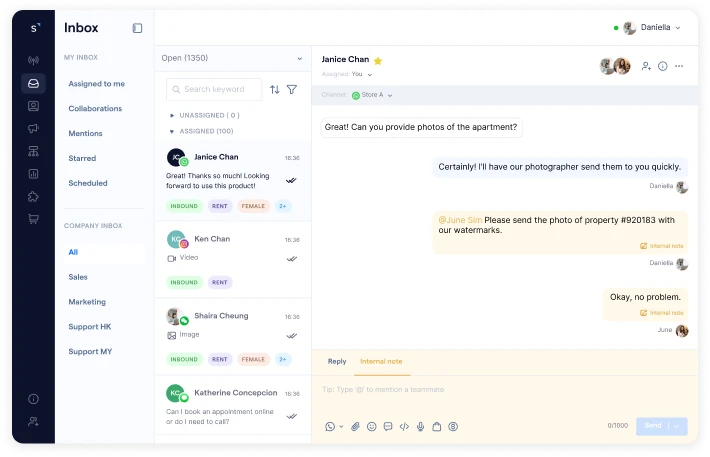Click the code snippet variable icon
The width and height of the screenshot is (710, 457).
(x=404, y=427)
